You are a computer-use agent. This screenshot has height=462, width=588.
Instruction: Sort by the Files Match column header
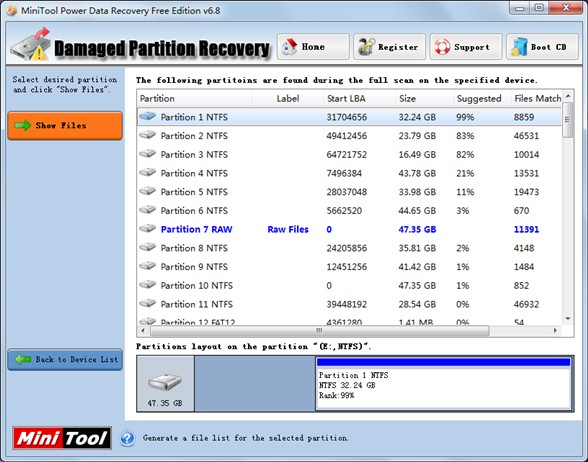click(537, 99)
